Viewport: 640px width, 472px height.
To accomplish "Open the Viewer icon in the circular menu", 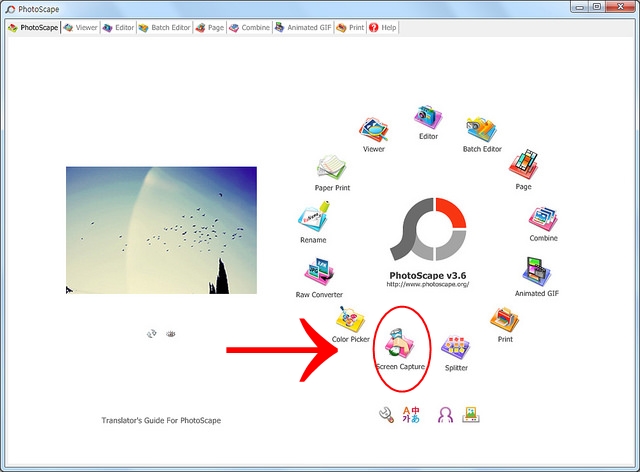I will pos(373,131).
